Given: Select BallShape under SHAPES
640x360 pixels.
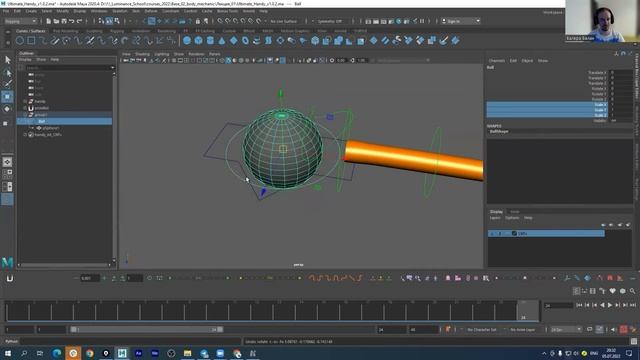Looking at the screenshot, I should [499, 131].
